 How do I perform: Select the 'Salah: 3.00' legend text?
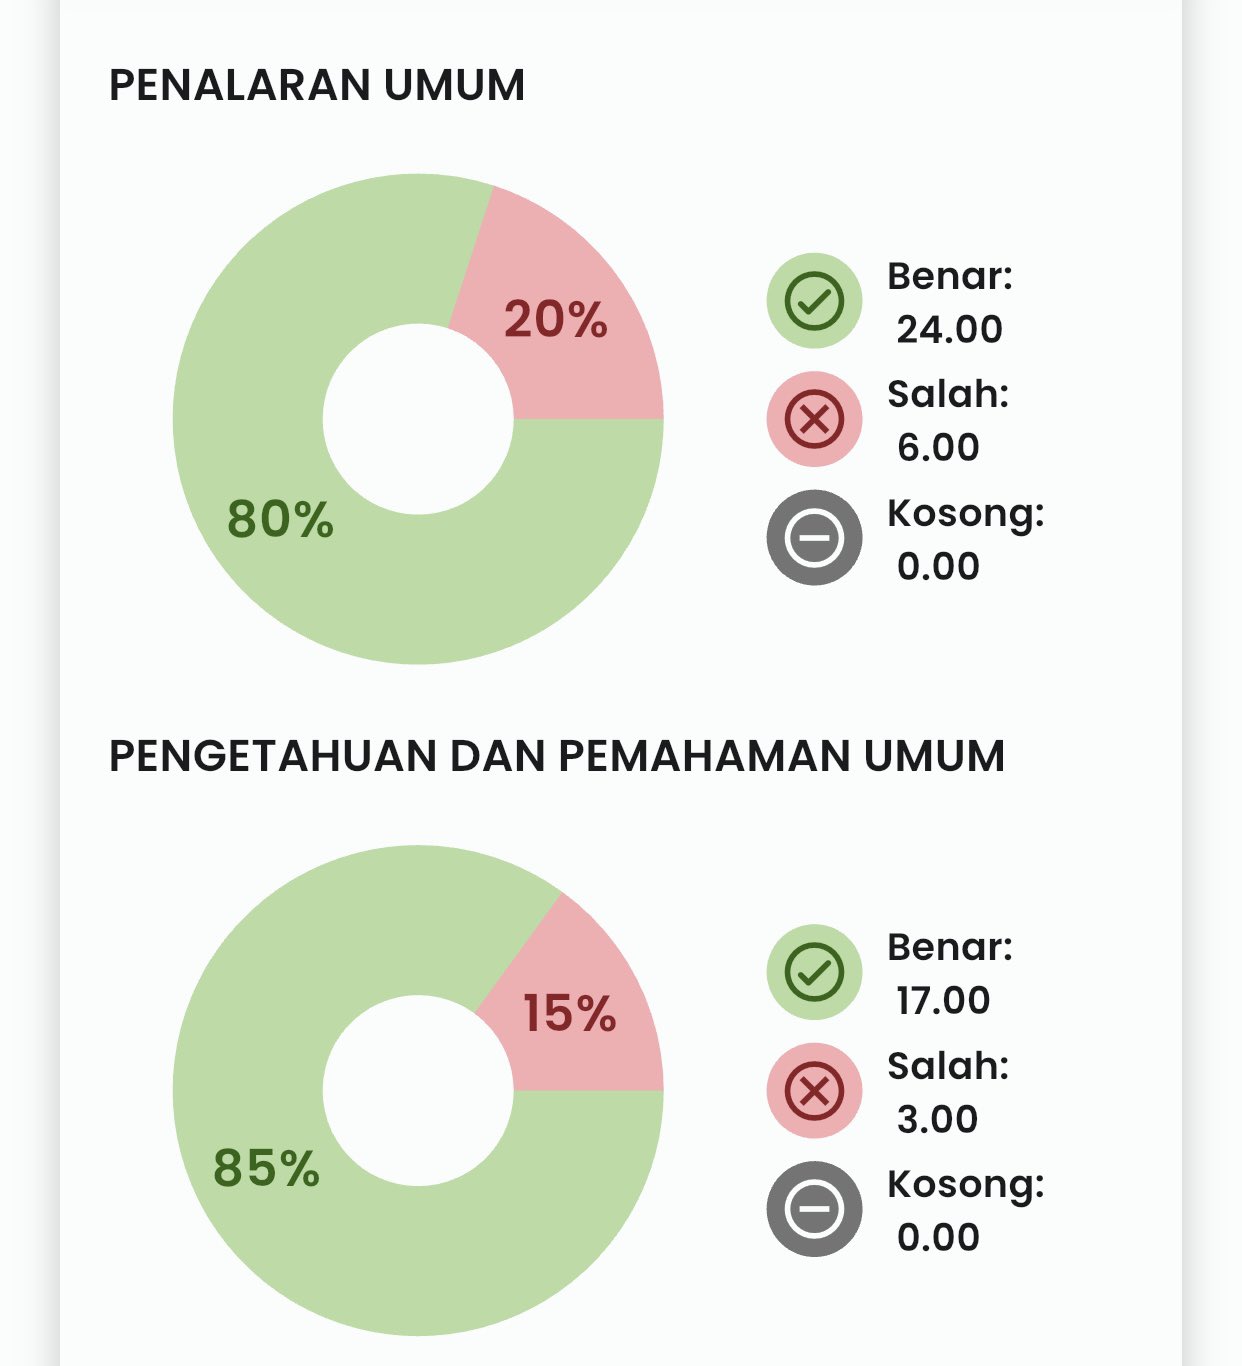tap(947, 1091)
